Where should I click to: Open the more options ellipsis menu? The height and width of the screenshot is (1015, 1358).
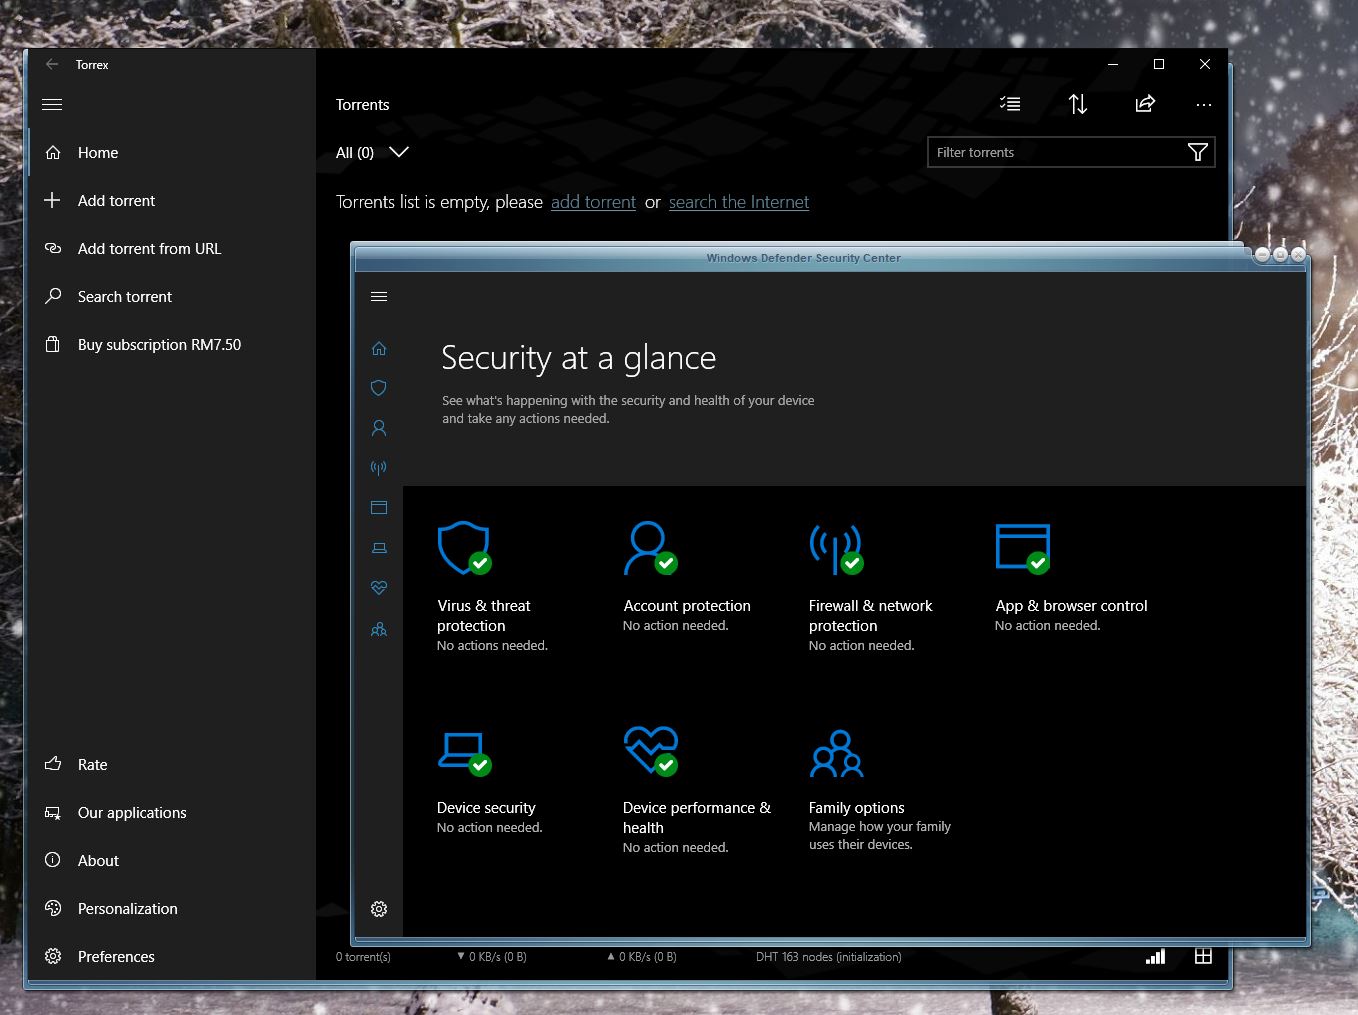[x=1203, y=104]
